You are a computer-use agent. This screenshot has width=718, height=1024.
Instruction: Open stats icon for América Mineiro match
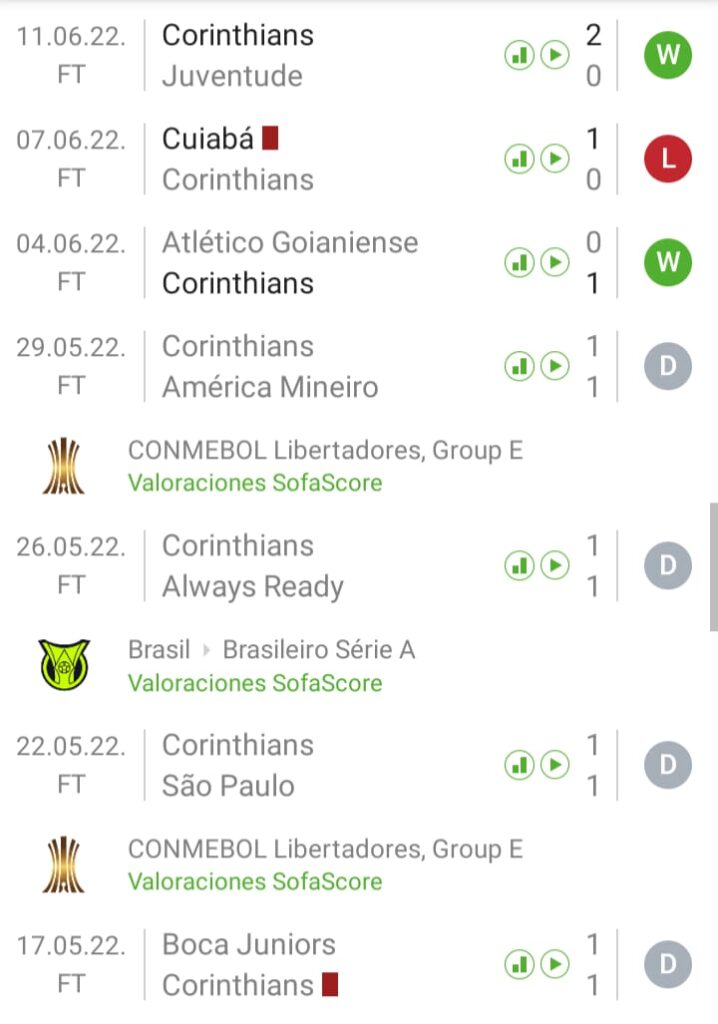tap(519, 366)
